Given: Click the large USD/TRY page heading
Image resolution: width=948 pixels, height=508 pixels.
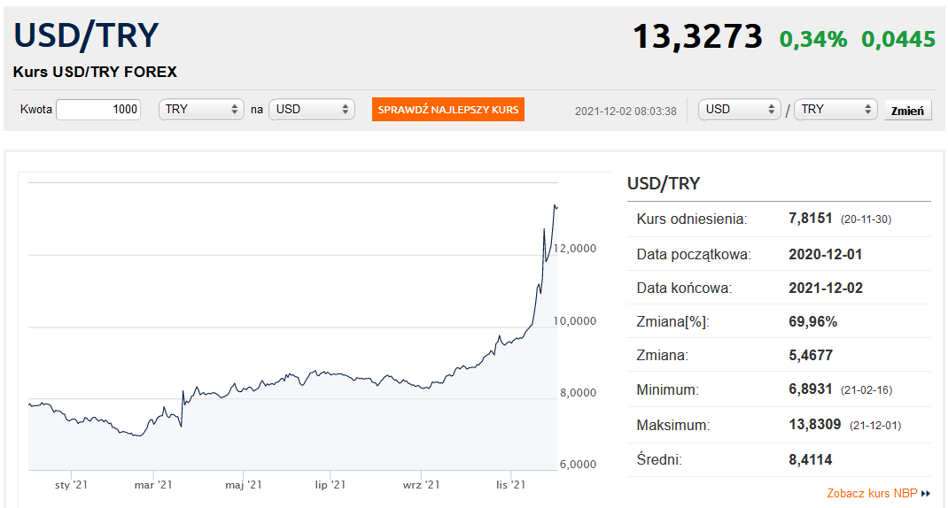Looking at the screenshot, I should (x=86, y=36).
